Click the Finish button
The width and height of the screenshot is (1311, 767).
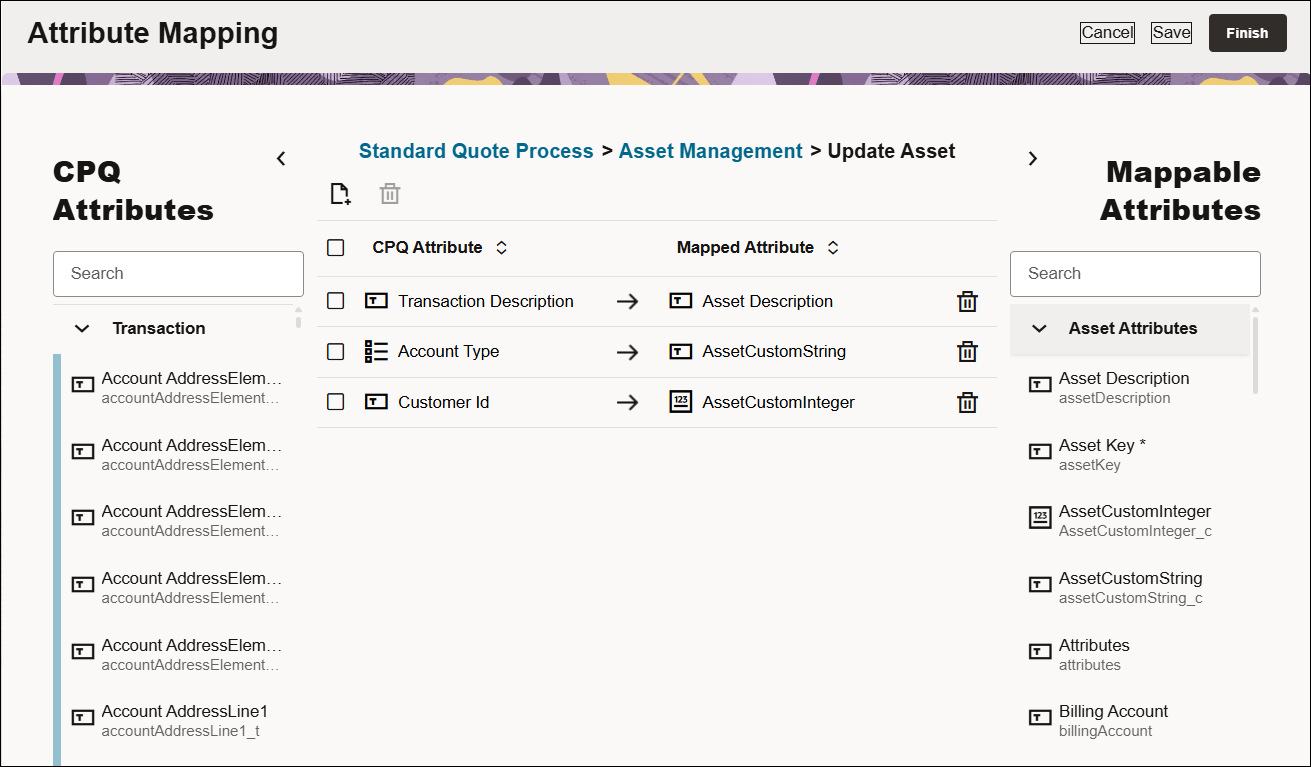pos(1247,32)
